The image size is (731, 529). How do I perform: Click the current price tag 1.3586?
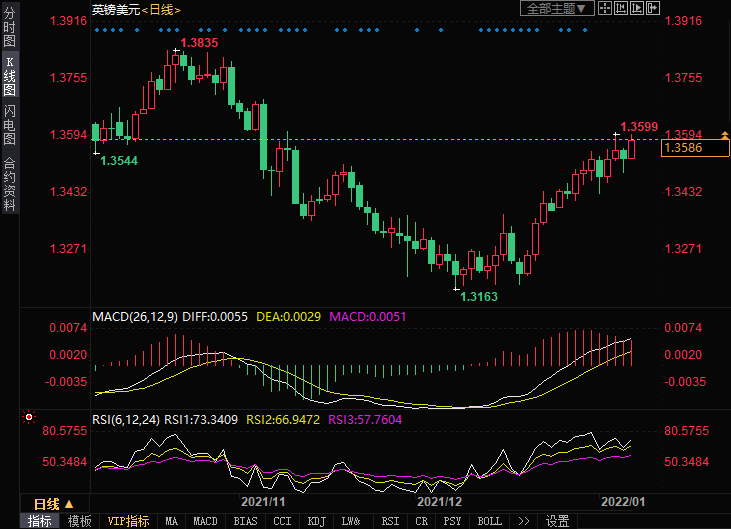tap(690, 148)
